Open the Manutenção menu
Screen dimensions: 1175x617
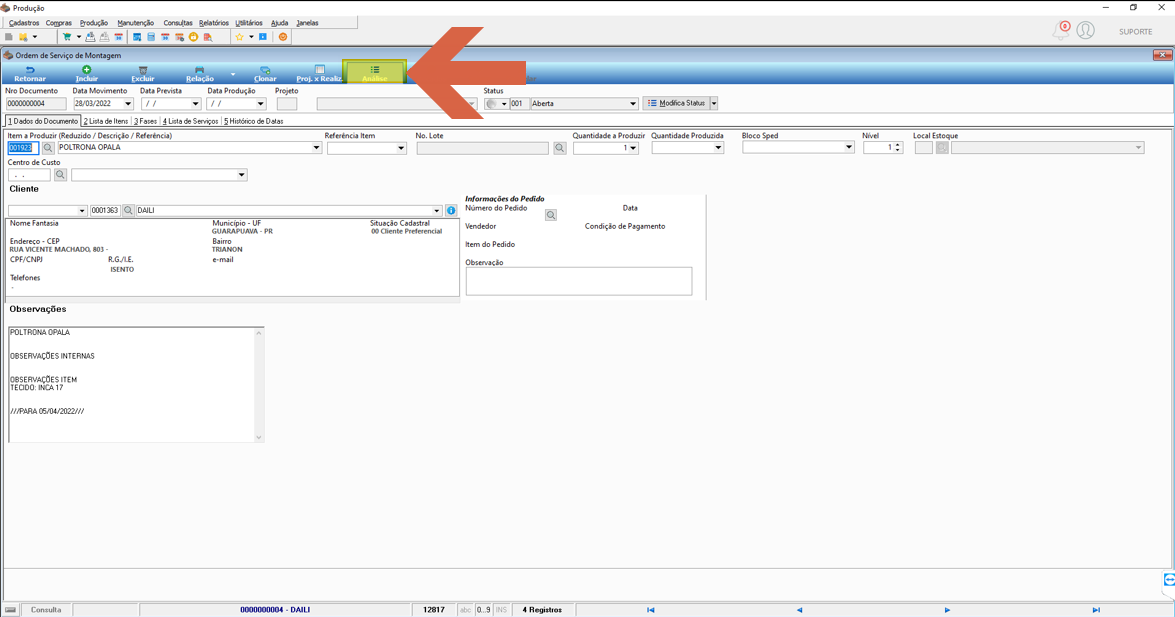136,23
